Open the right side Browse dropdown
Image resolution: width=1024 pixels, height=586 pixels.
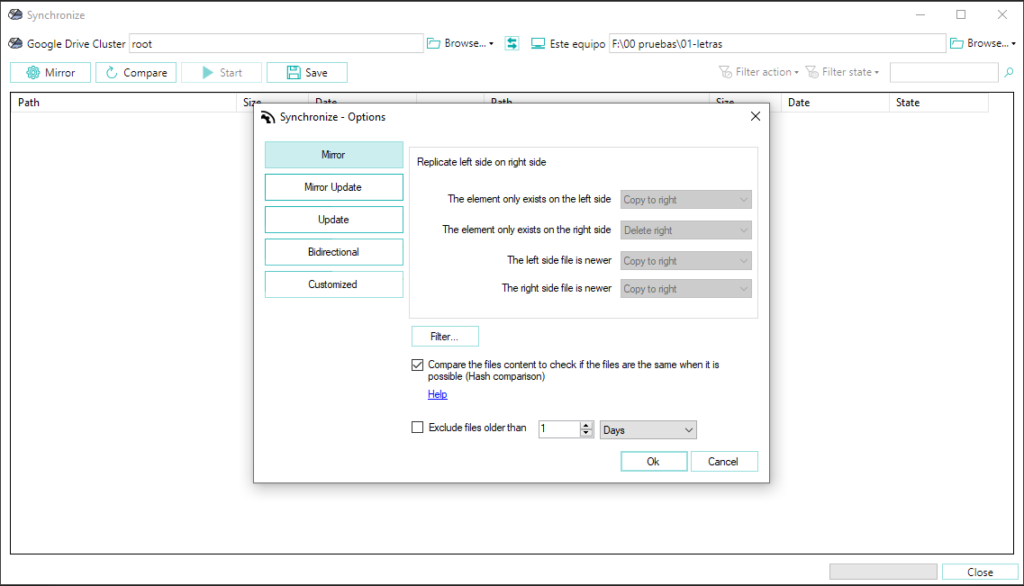click(983, 44)
